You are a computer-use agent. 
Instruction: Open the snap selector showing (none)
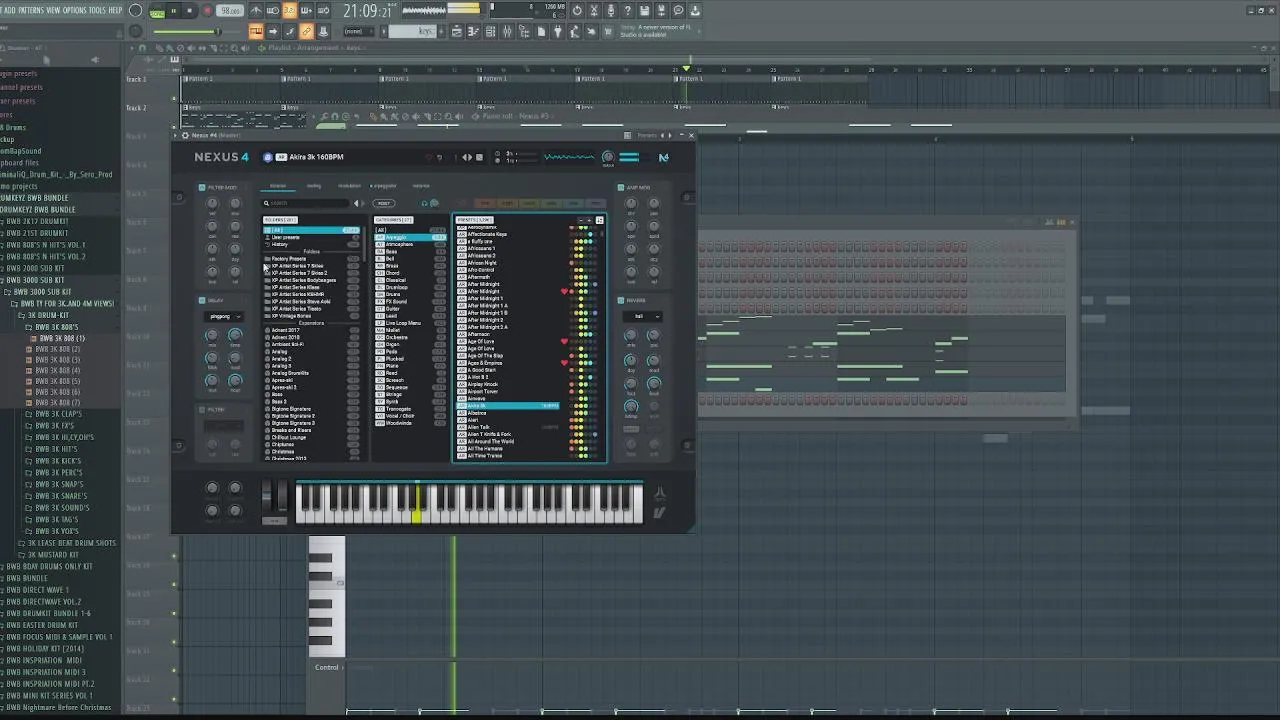pos(359,31)
